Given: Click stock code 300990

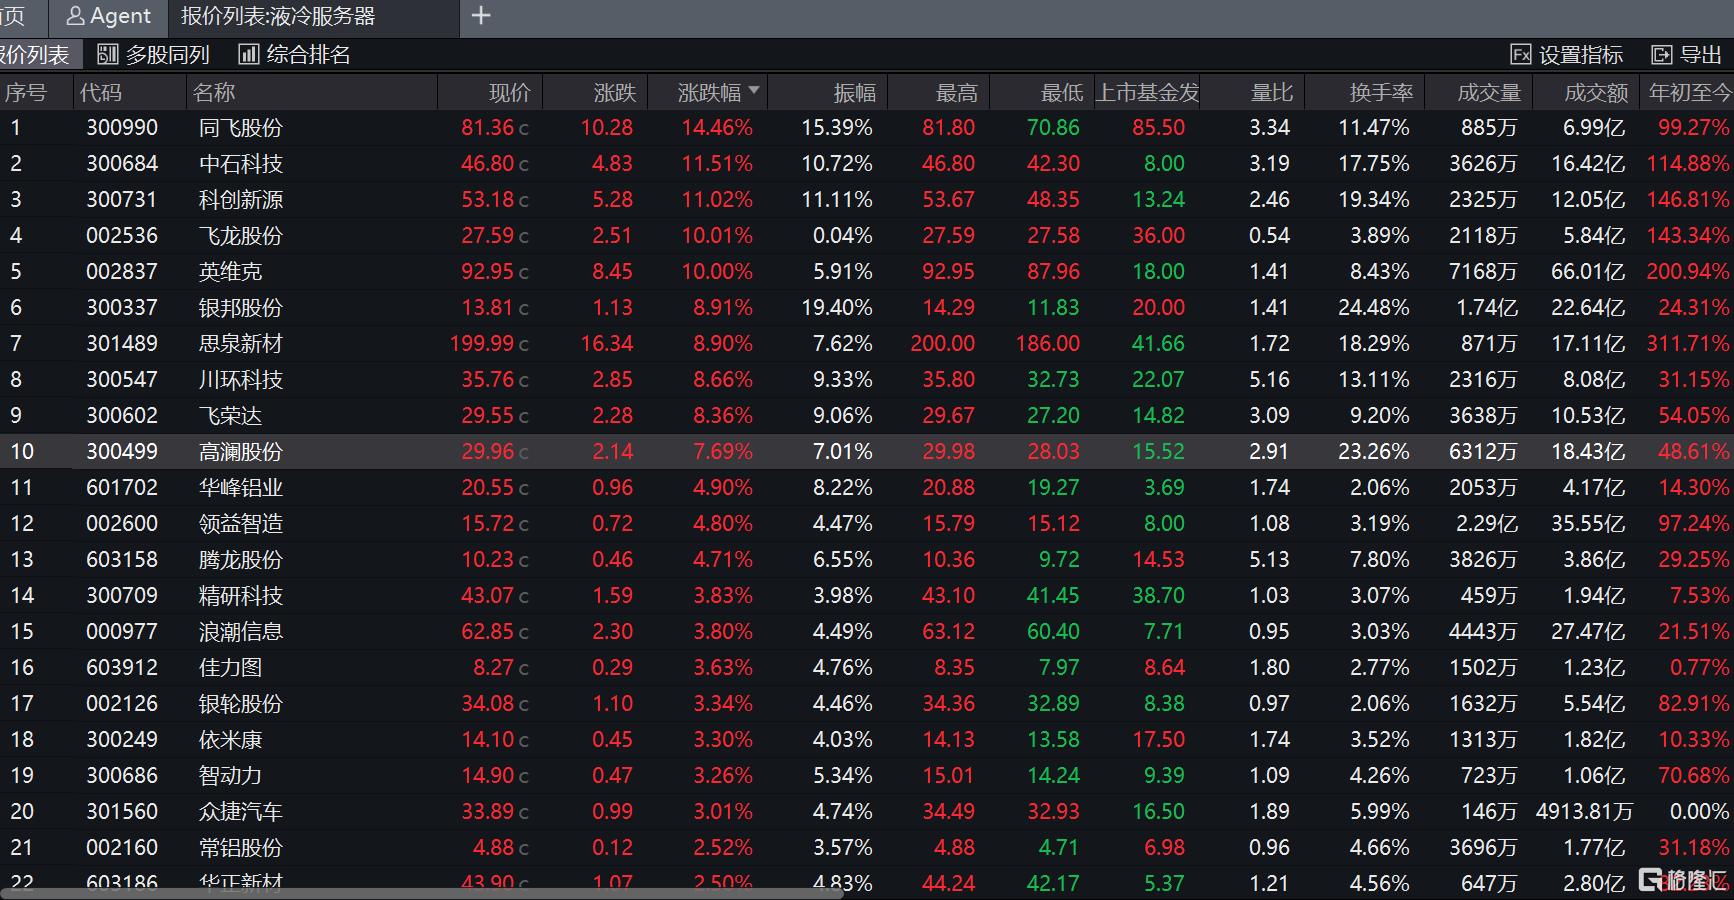Looking at the screenshot, I should (x=122, y=128).
